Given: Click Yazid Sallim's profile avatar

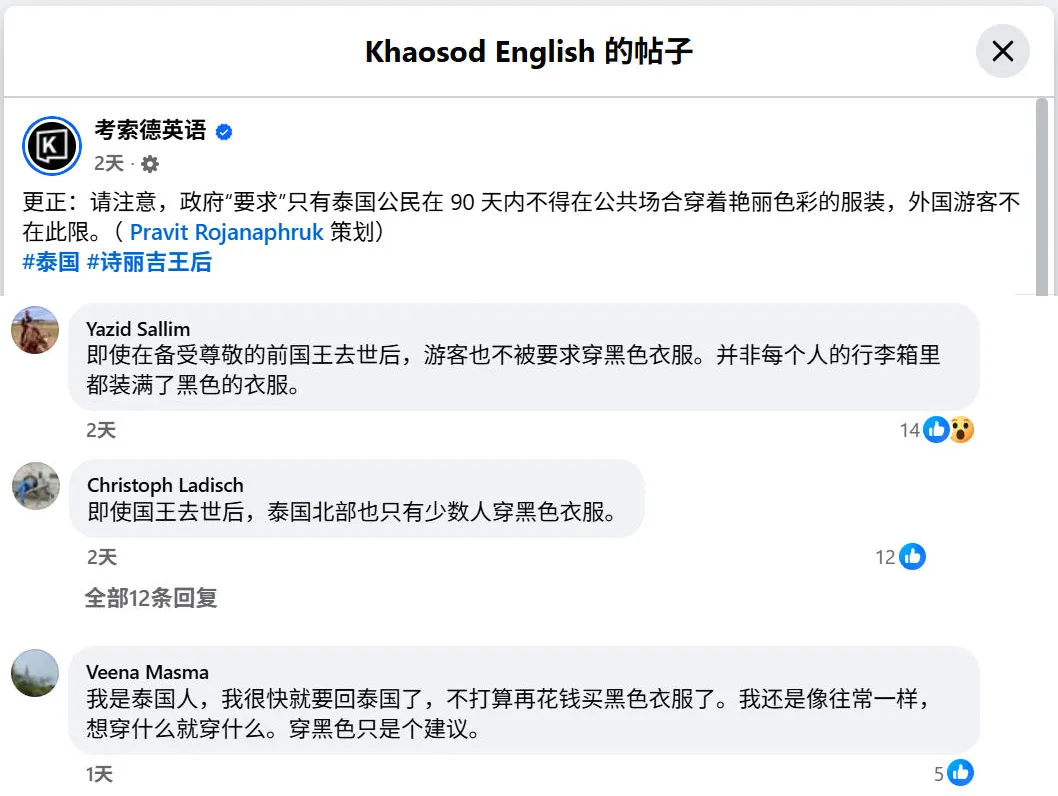Looking at the screenshot, I should tap(34, 330).
